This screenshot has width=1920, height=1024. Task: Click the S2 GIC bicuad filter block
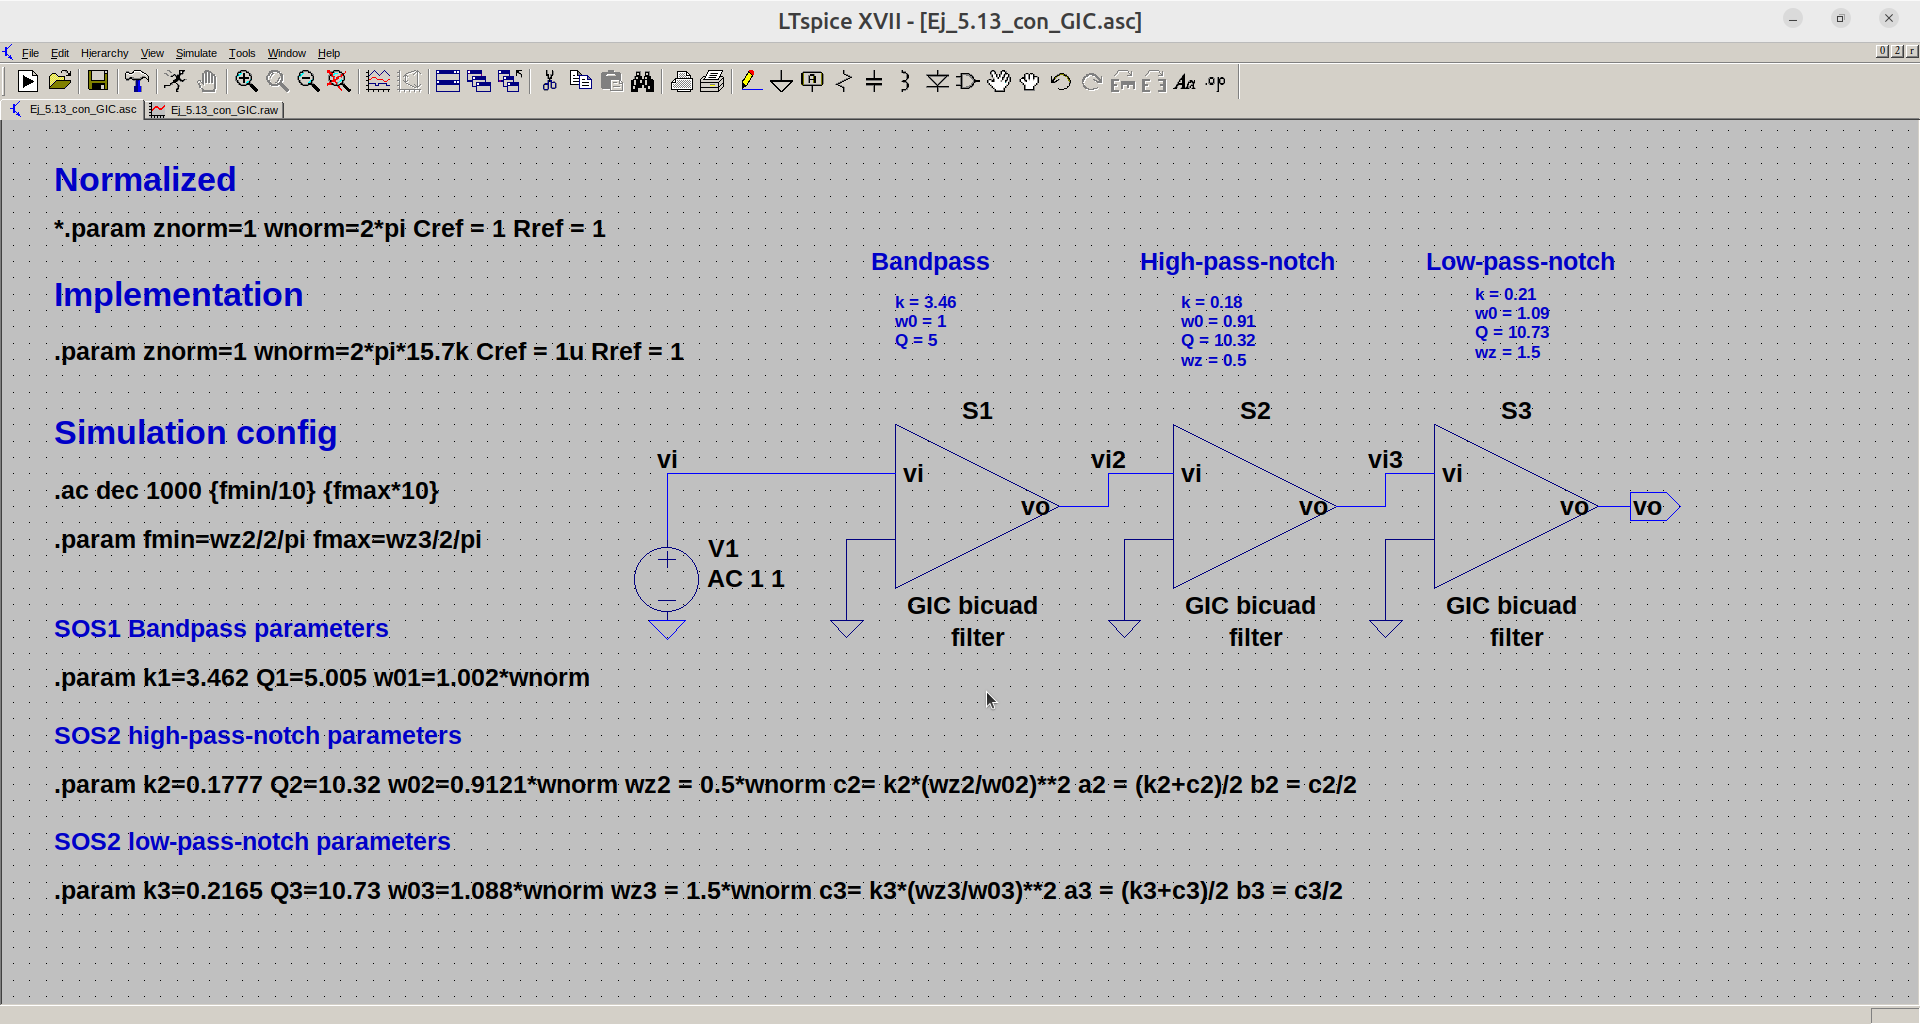1253,506
